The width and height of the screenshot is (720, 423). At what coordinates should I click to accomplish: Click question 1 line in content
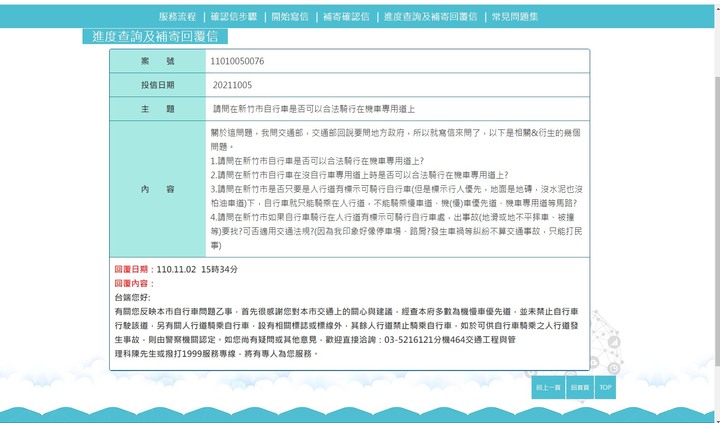317,161
